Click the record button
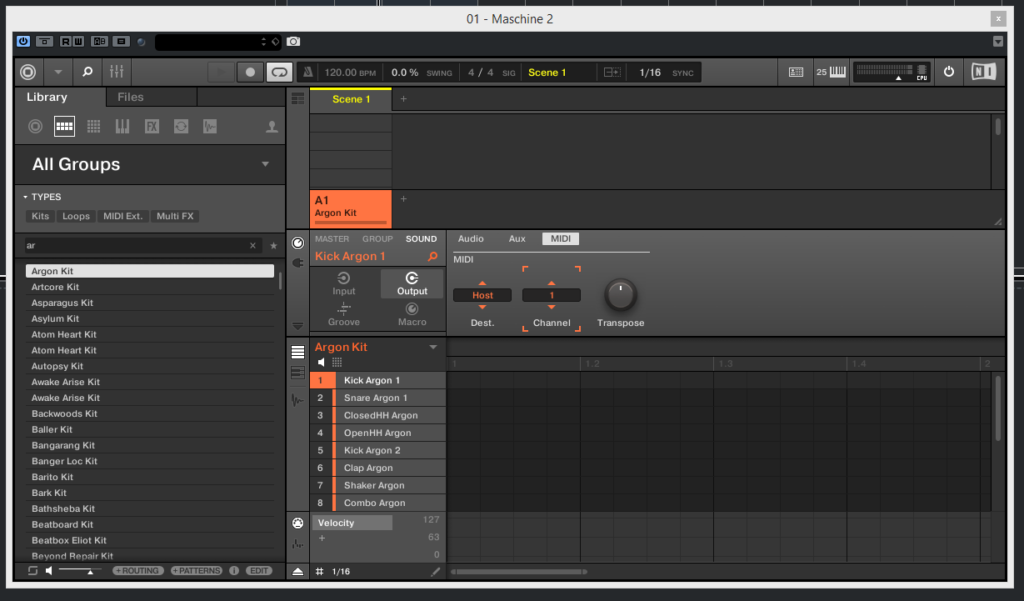Screen dimensions: 1024x601 pyautogui.click(x=250, y=73)
